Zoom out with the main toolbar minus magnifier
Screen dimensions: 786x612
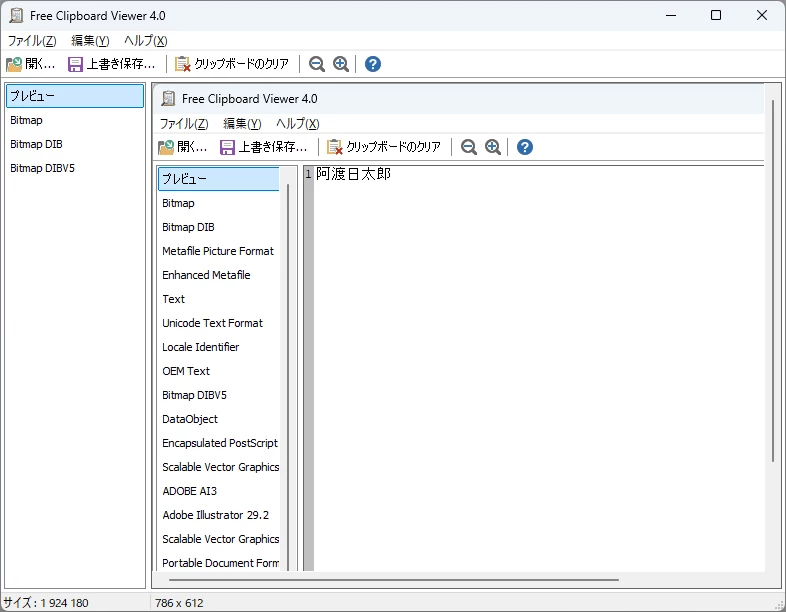[316, 64]
